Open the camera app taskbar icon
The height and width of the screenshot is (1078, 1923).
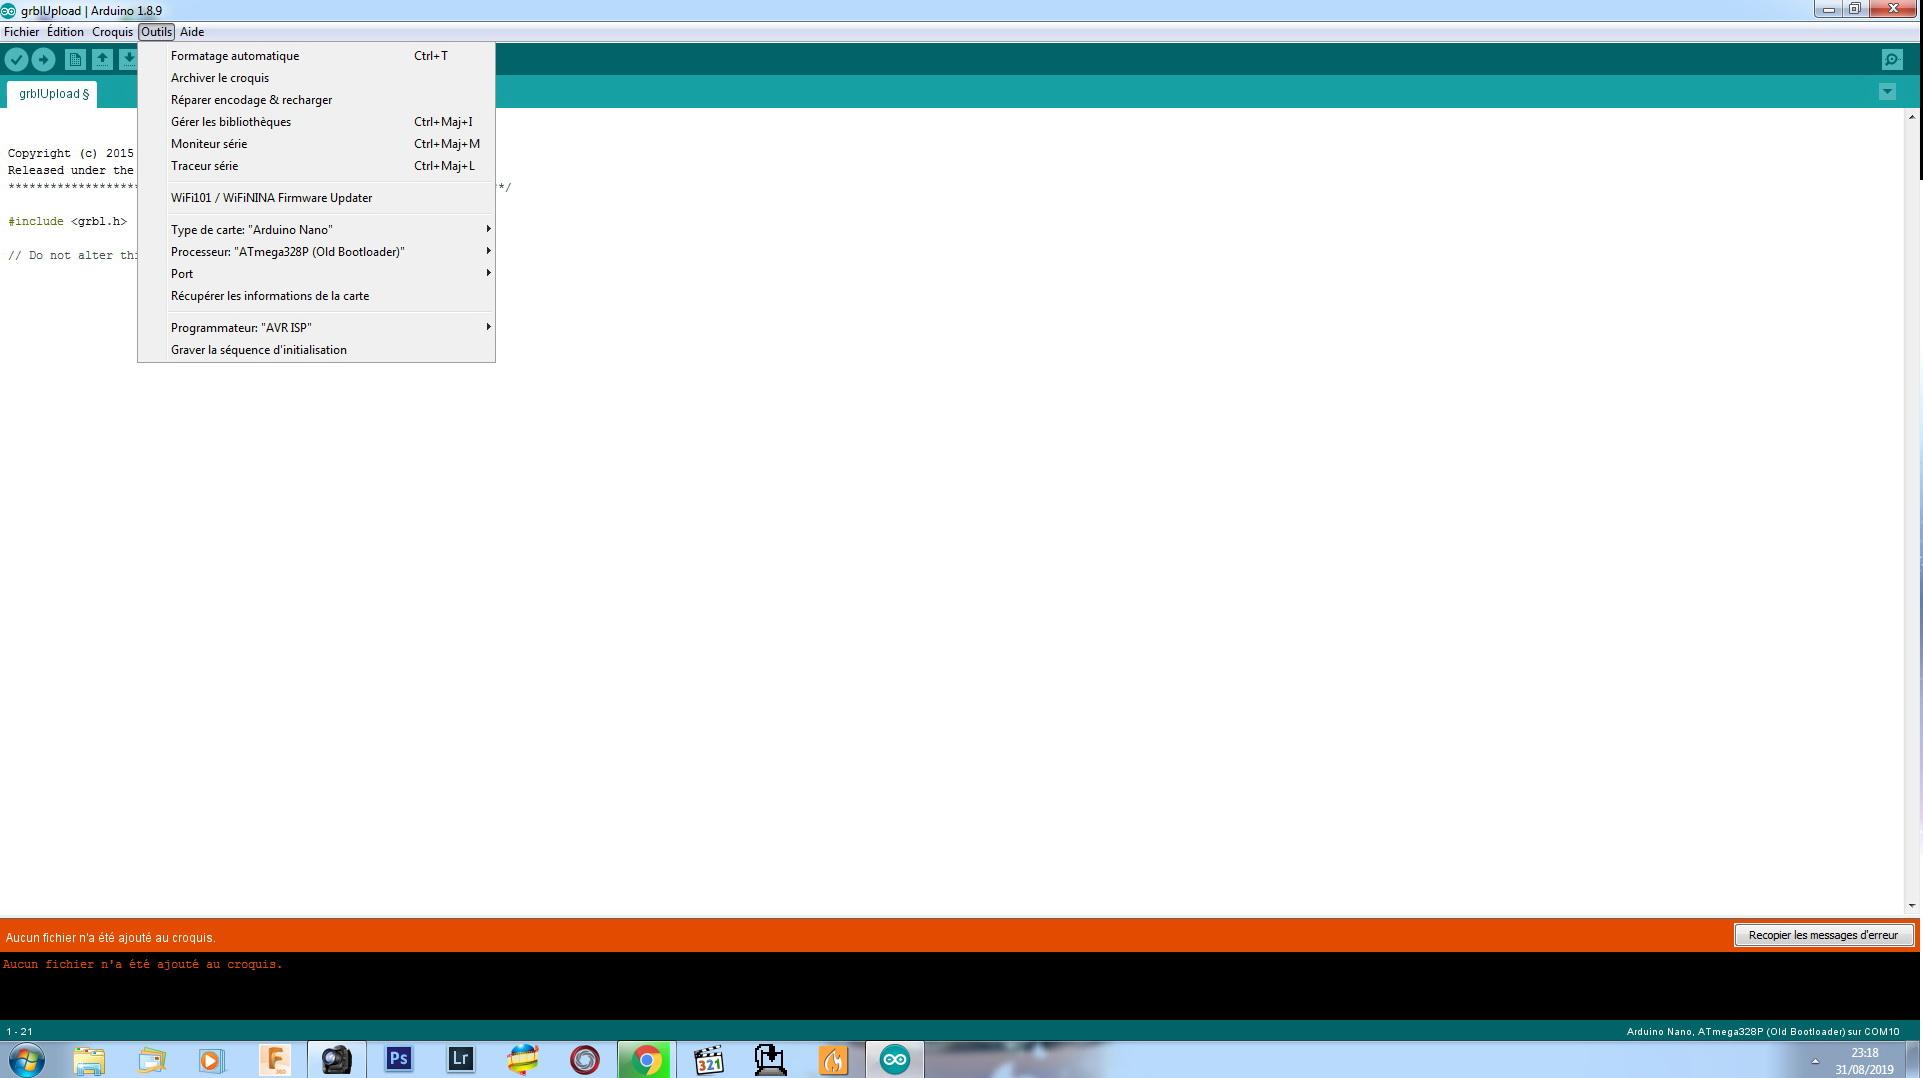pos(336,1060)
